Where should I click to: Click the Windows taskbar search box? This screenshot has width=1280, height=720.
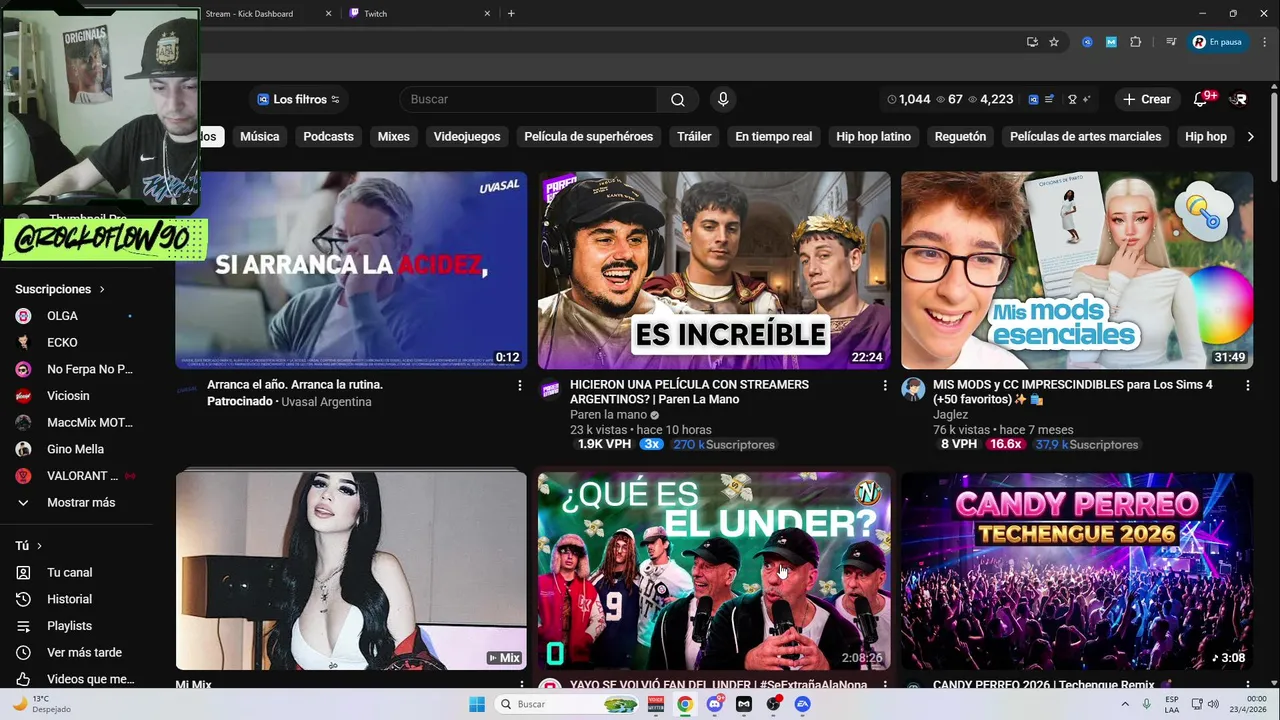[568, 704]
